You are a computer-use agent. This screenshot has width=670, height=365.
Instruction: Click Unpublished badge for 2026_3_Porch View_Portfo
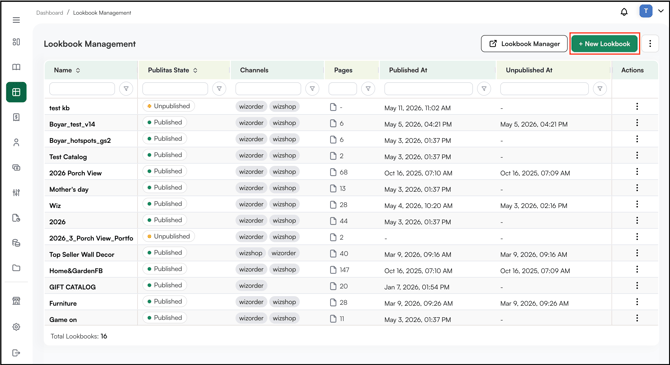(x=168, y=236)
